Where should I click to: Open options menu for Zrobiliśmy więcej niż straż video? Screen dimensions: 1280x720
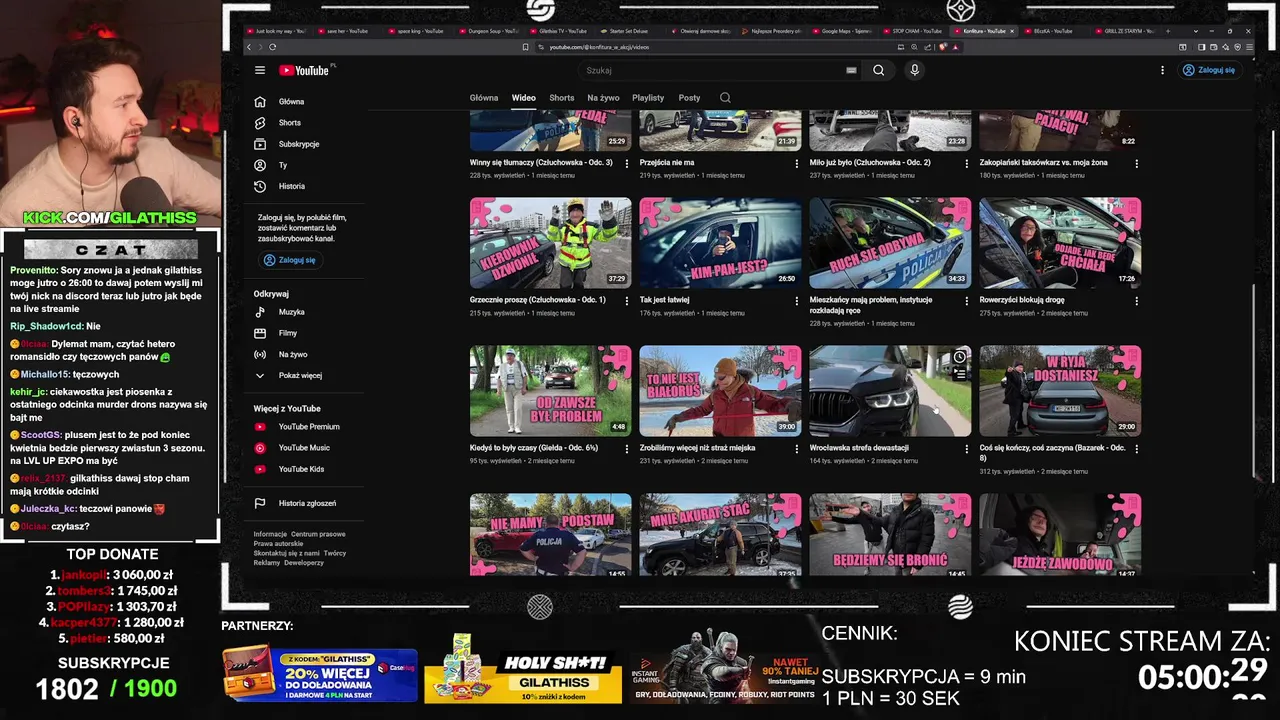797,449
